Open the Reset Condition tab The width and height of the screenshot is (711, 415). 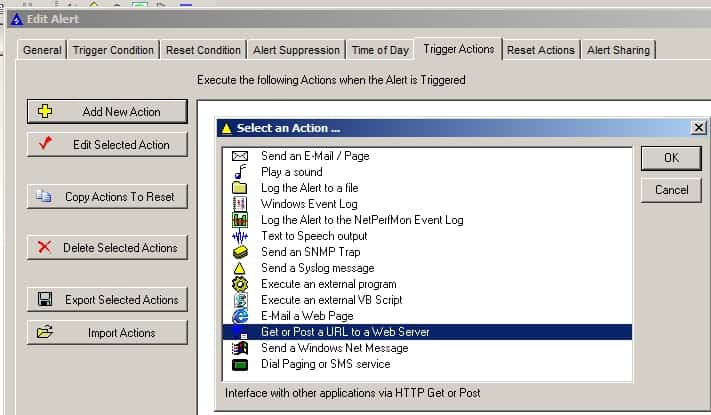(x=203, y=50)
